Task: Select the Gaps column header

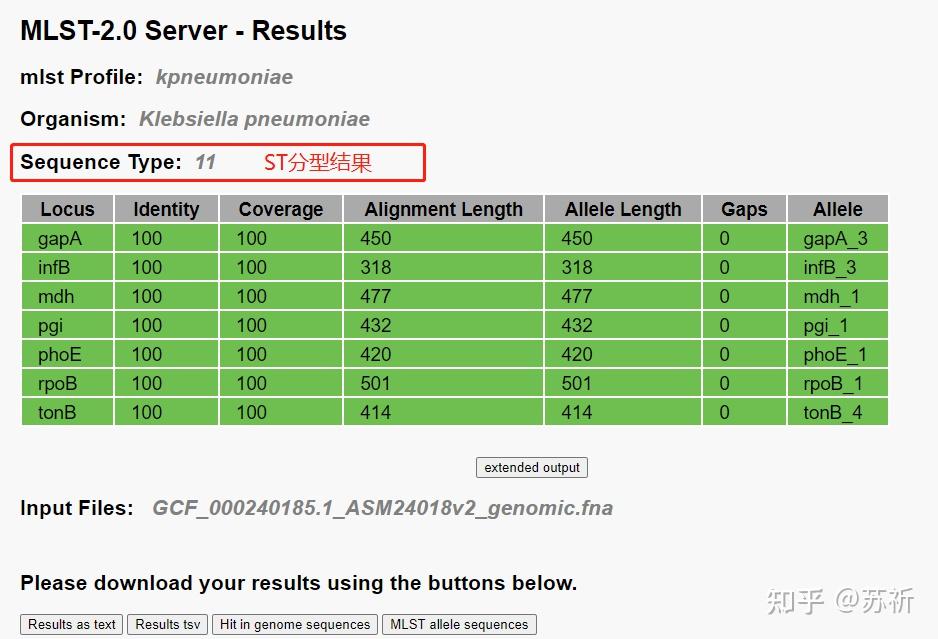Action: pyautogui.click(x=744, y=209)
